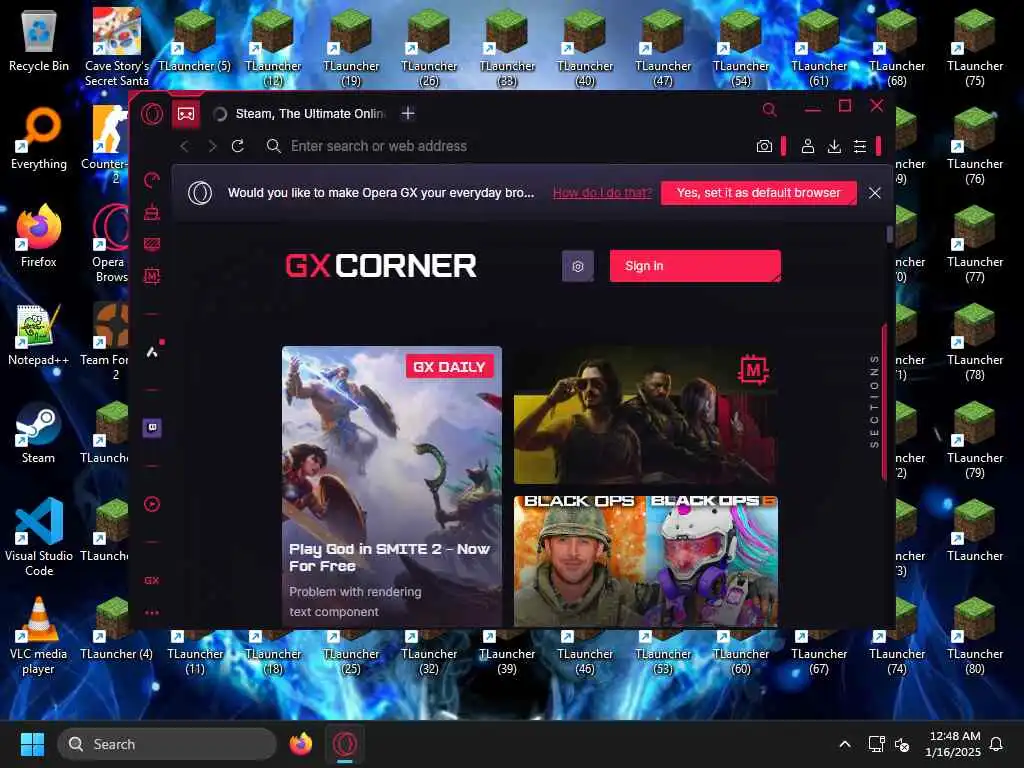Open the Black Ops 6 helmet character thumbnail
Viewport: 1024px width, 768px height.
(x=712, y=562)
